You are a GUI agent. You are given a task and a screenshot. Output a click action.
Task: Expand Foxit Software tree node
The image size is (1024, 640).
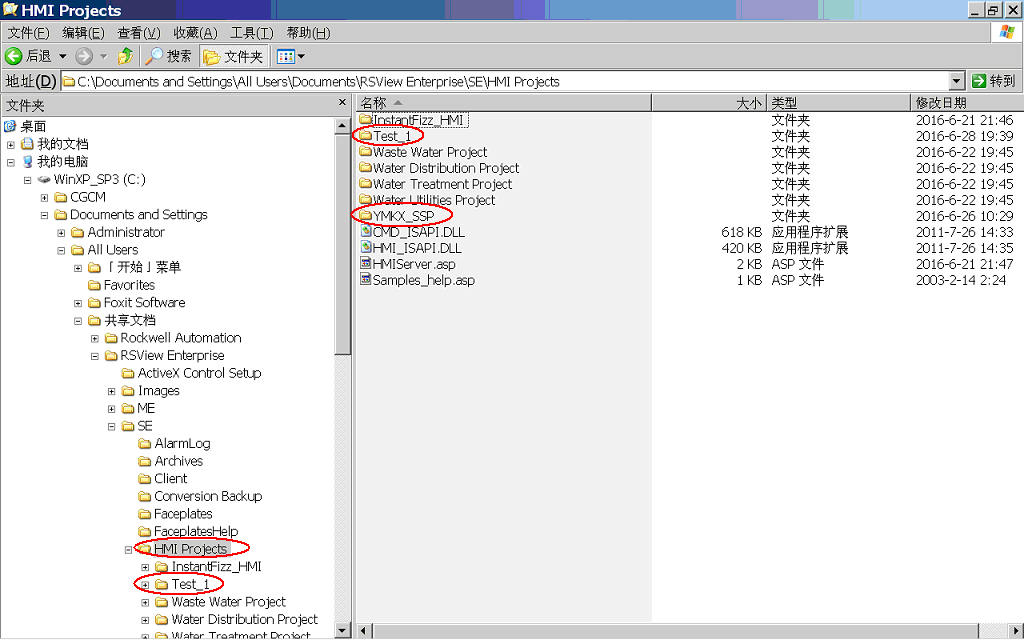click(78, 303)
